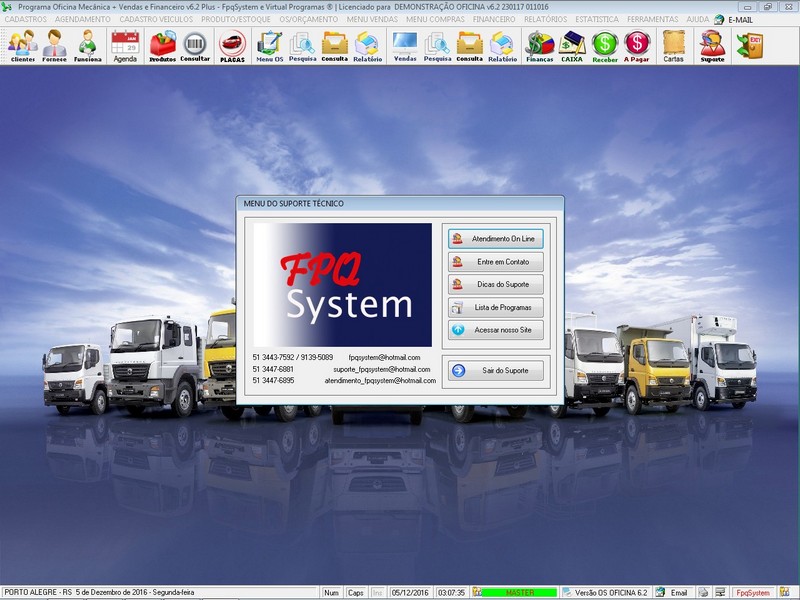Click the suporte_fpqsystem@hotmail.com address
Viewport: 800px width, 600px height.
click(382, 369)
